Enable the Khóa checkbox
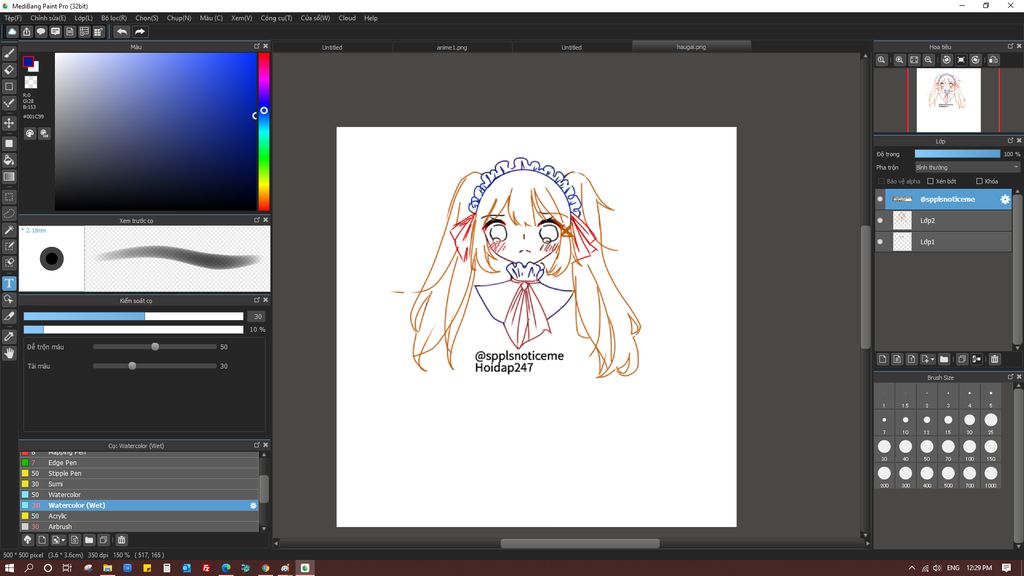 pyautogui.click(x=979, y=181)
